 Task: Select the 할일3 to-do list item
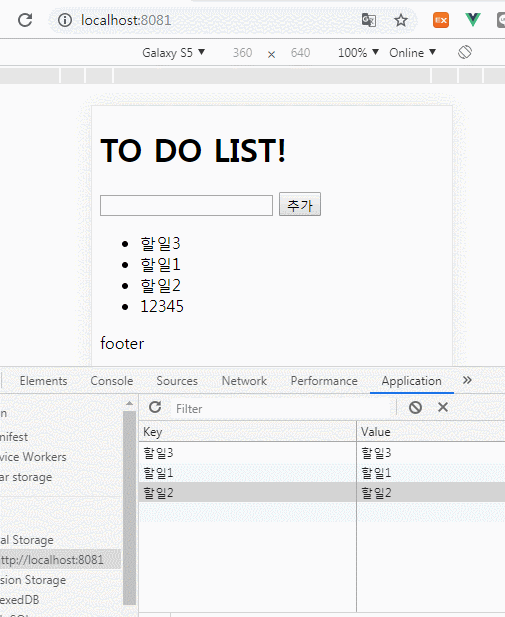(x=160, y=244)
